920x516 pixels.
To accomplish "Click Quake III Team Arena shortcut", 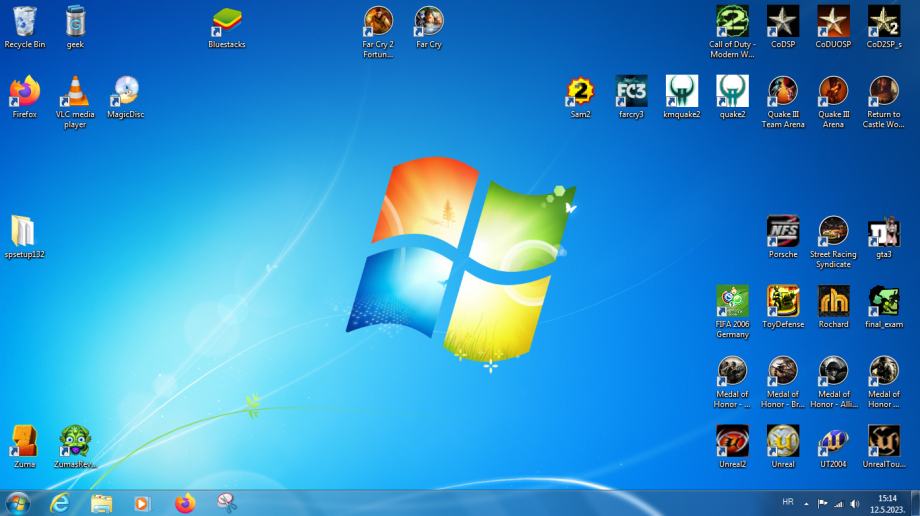I will (x=783, y=102).
